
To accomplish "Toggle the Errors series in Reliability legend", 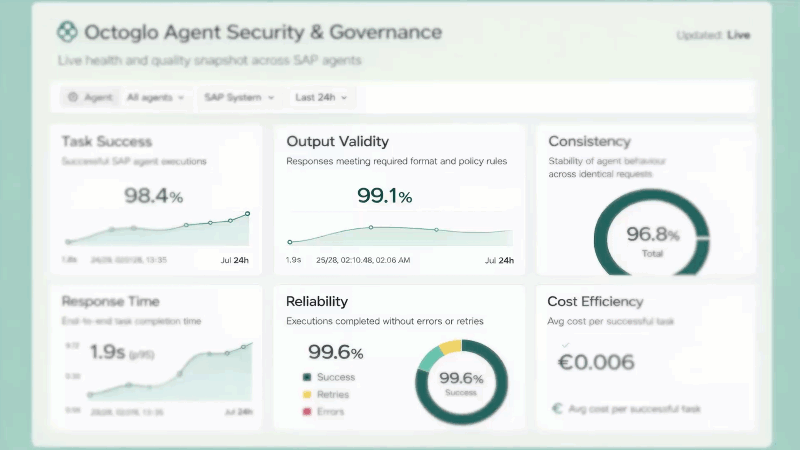I will (x=323, y=412).
